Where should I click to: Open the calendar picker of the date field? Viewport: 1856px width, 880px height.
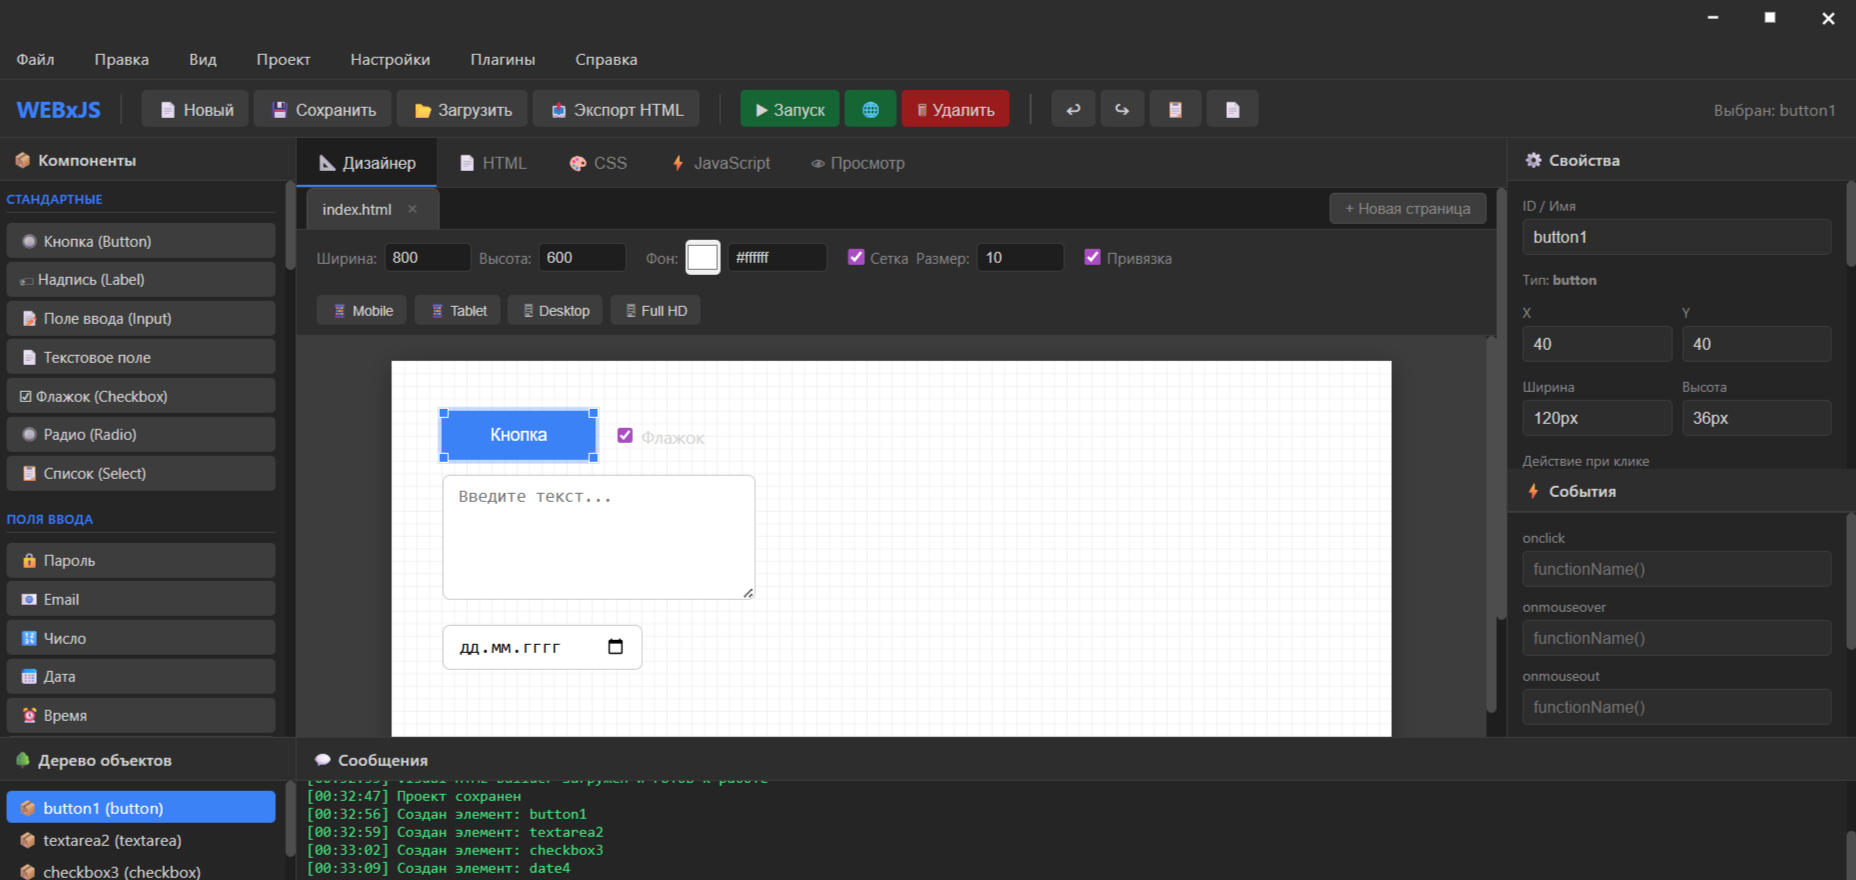tap(615, 647)
